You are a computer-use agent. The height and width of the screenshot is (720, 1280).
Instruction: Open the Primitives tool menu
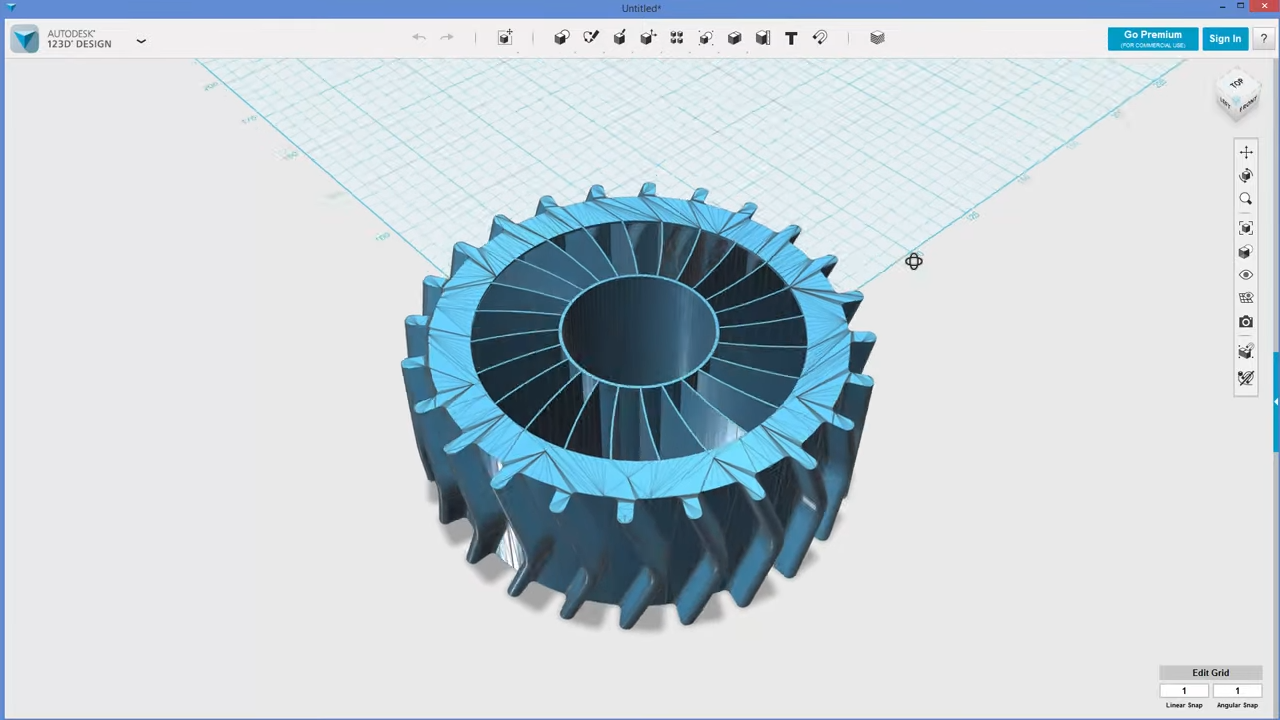tap(561, 38)
